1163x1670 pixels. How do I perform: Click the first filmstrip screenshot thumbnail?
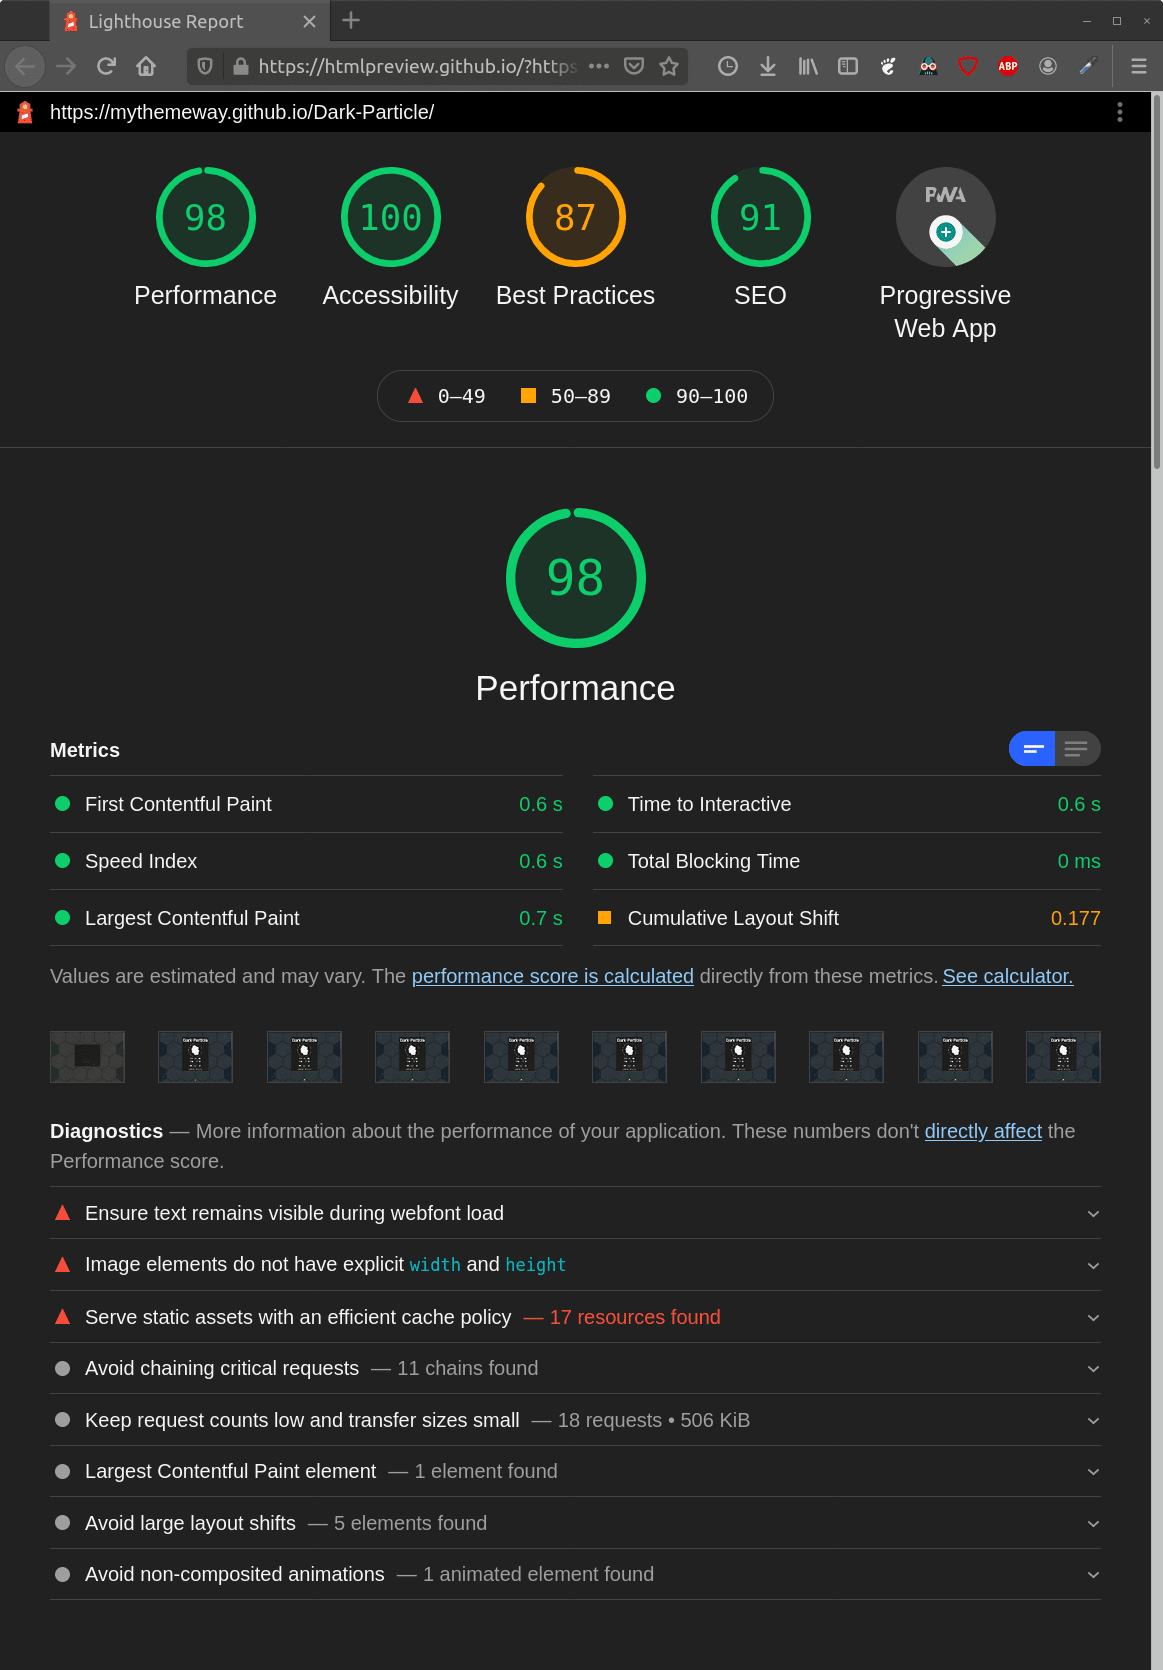tap(87, 1057)
